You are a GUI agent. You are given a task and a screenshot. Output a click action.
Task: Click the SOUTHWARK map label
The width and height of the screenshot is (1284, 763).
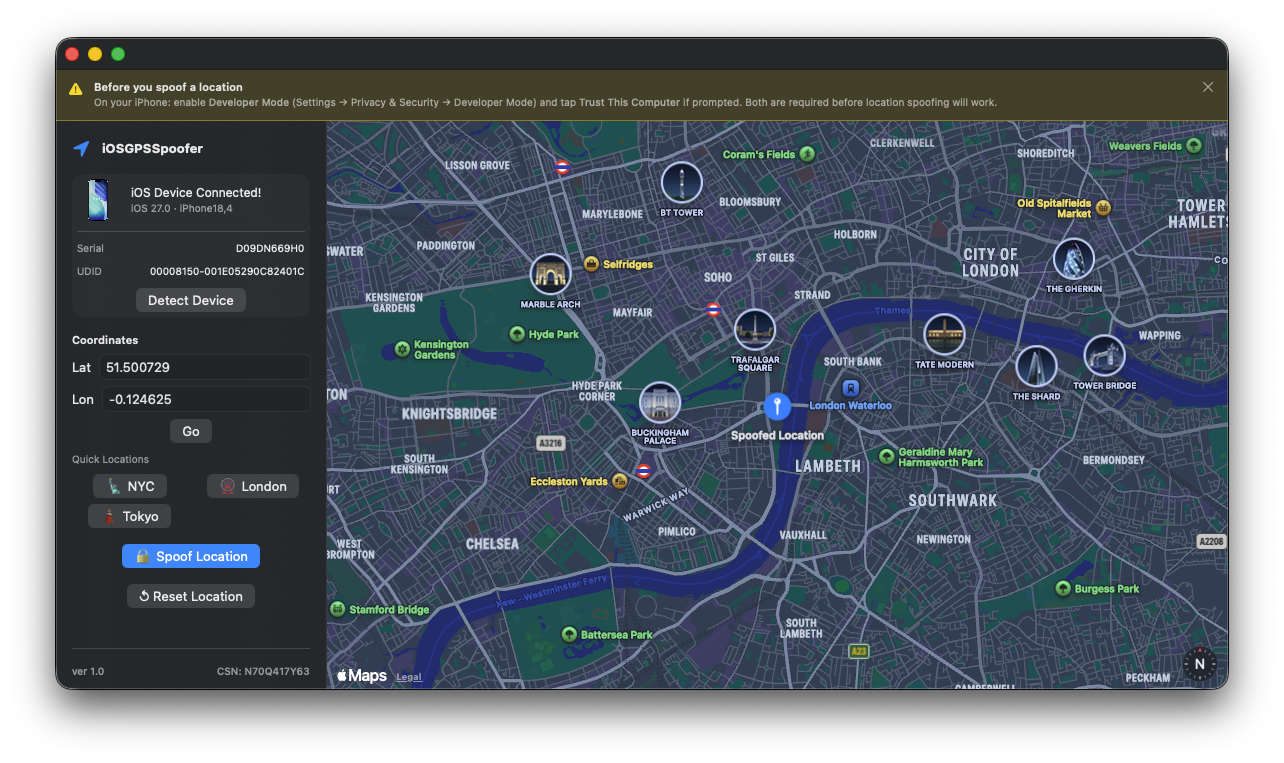tap(953, 500)
